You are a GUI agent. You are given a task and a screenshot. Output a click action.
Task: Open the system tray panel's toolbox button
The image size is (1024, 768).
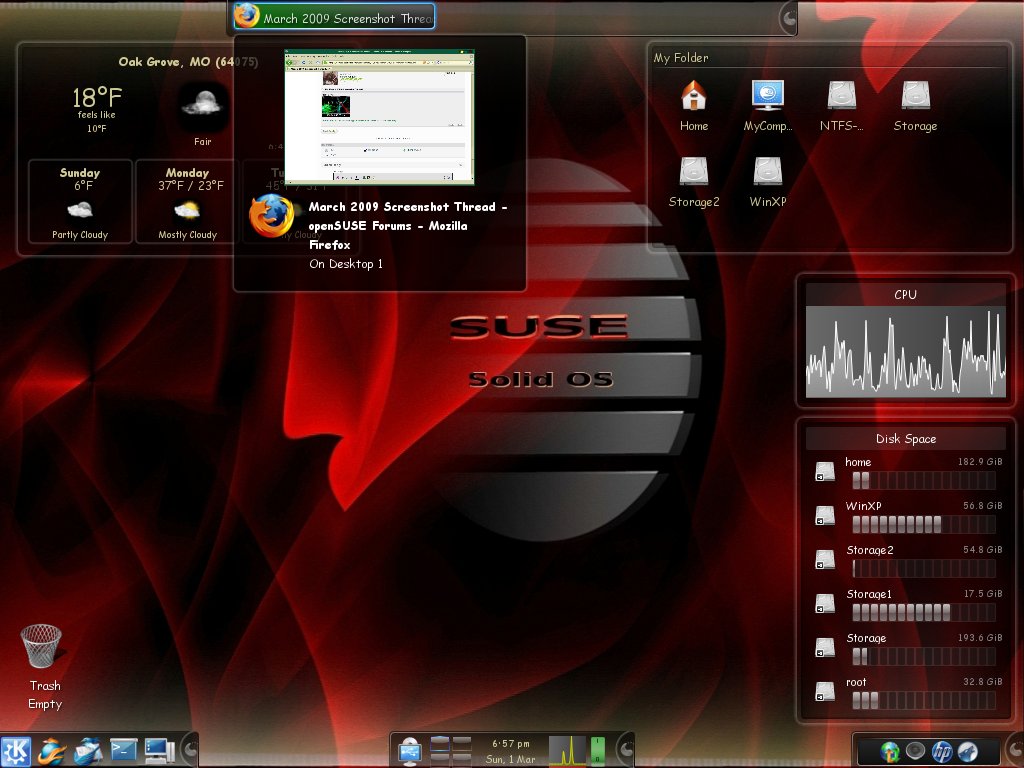click(x=1015, y=750)
